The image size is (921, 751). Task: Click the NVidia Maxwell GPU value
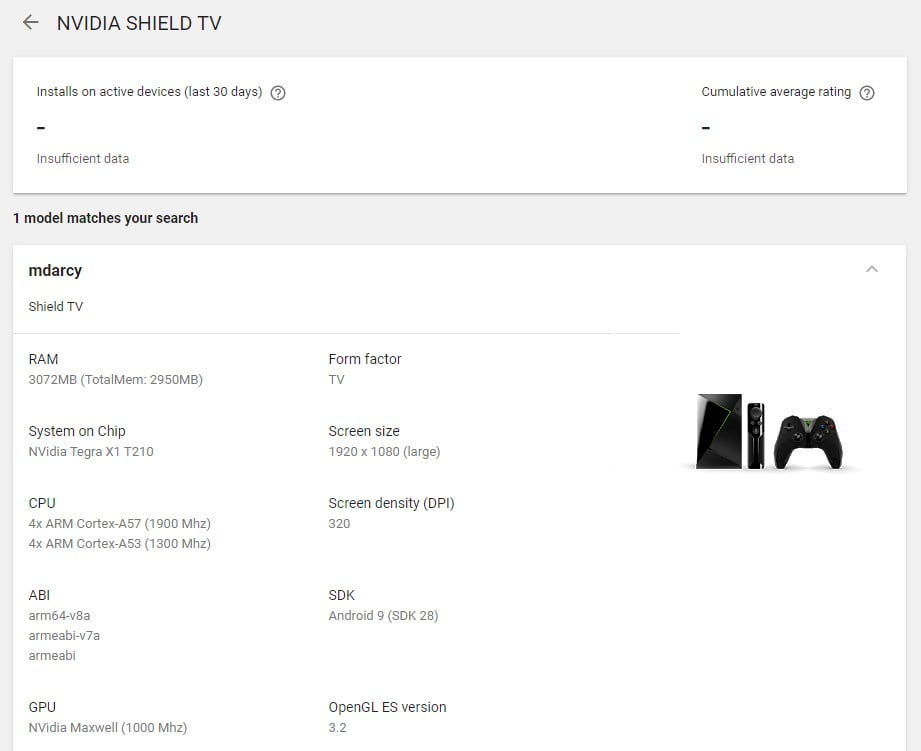(107, 728)
